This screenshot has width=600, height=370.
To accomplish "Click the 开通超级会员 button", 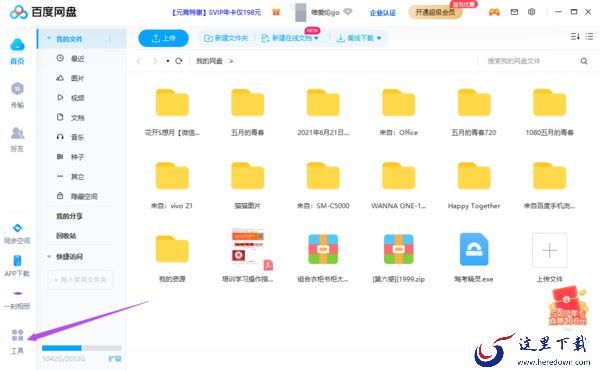I will (x=435, y=12).
